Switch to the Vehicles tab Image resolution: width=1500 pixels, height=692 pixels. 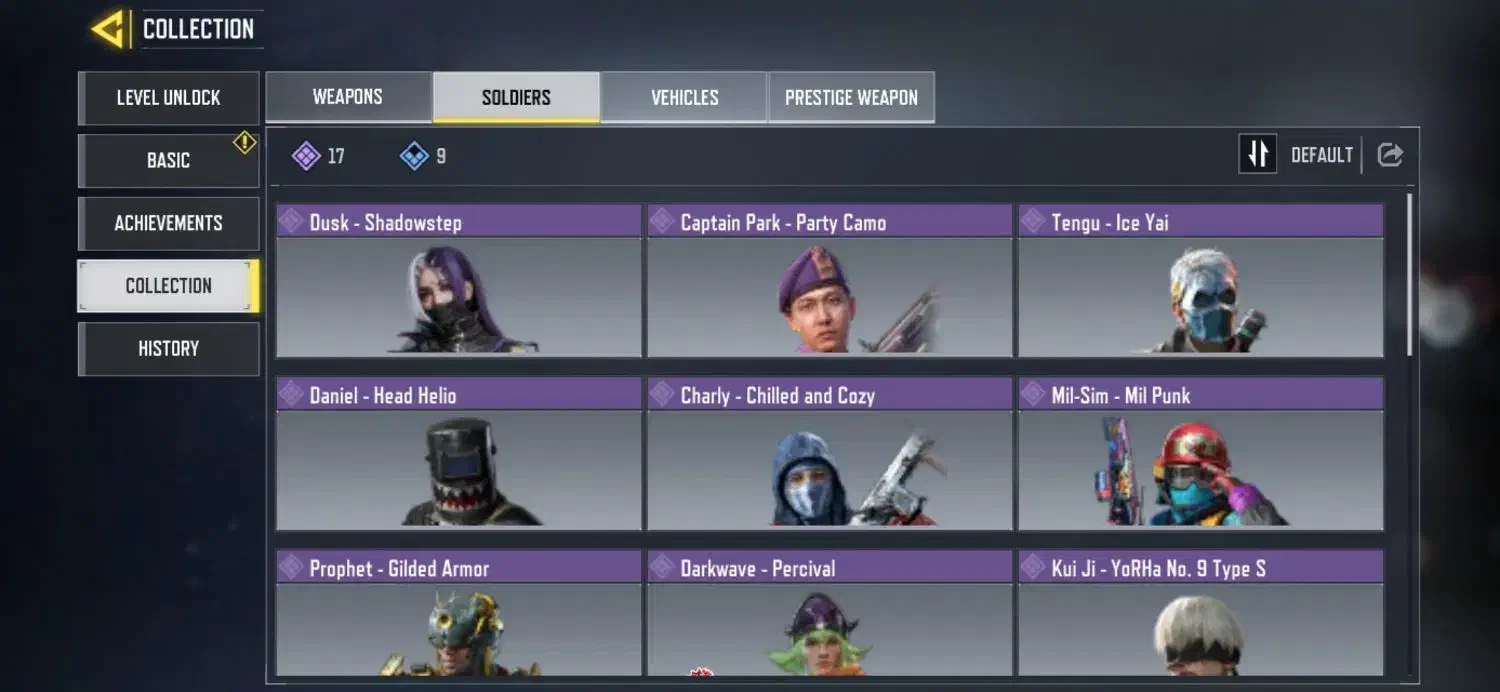tap(684, 97)
